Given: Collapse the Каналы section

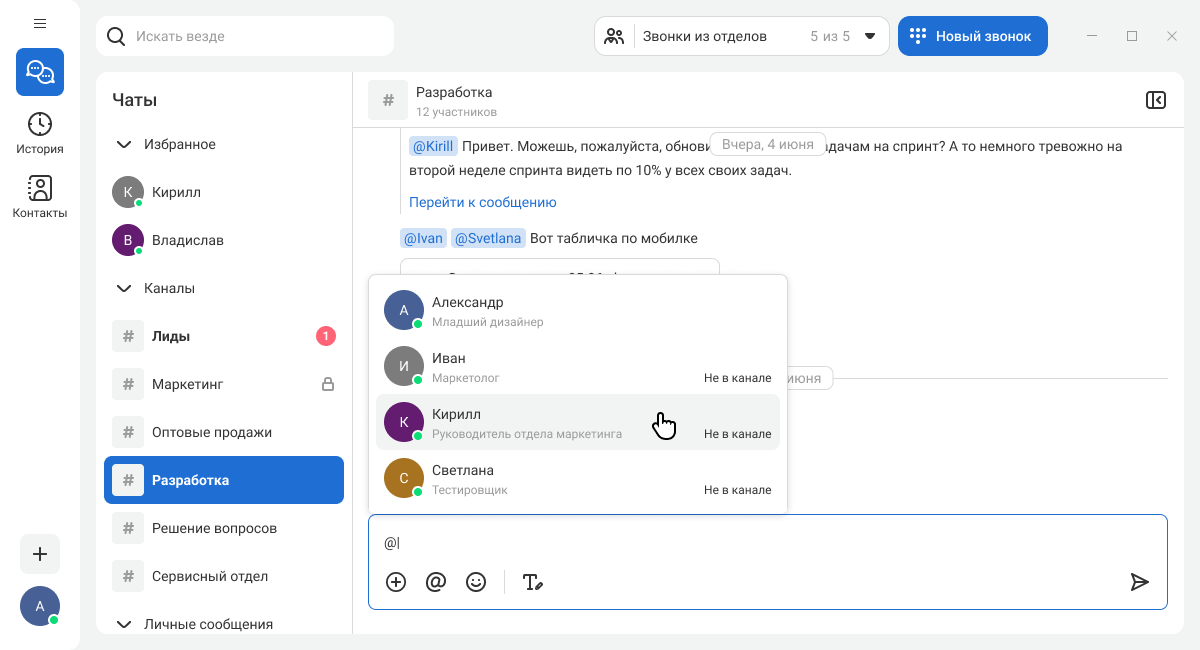Looking at the screenshot, I should pos(124,288).
